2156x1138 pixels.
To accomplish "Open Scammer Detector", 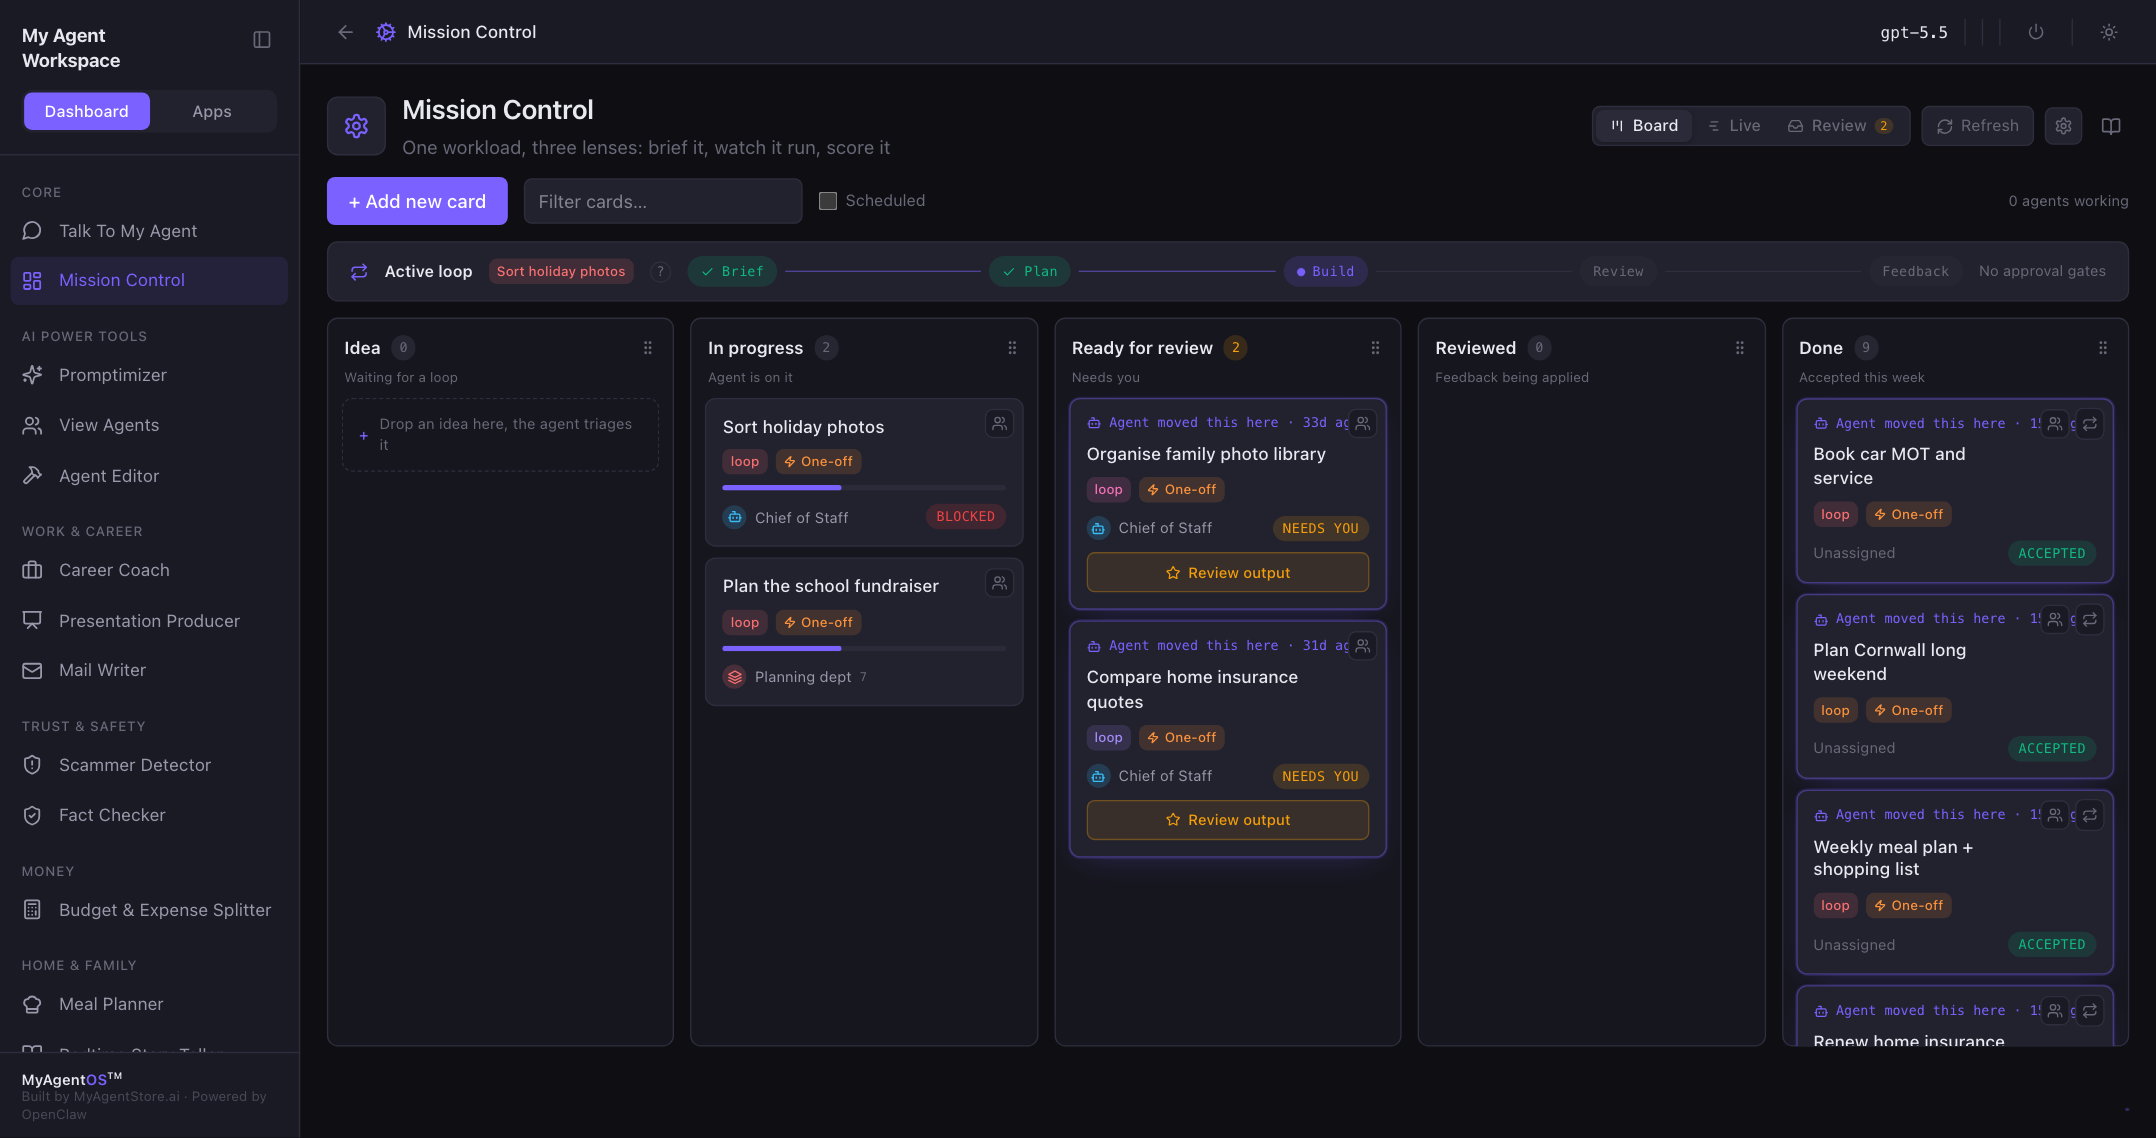I will 149,765.
